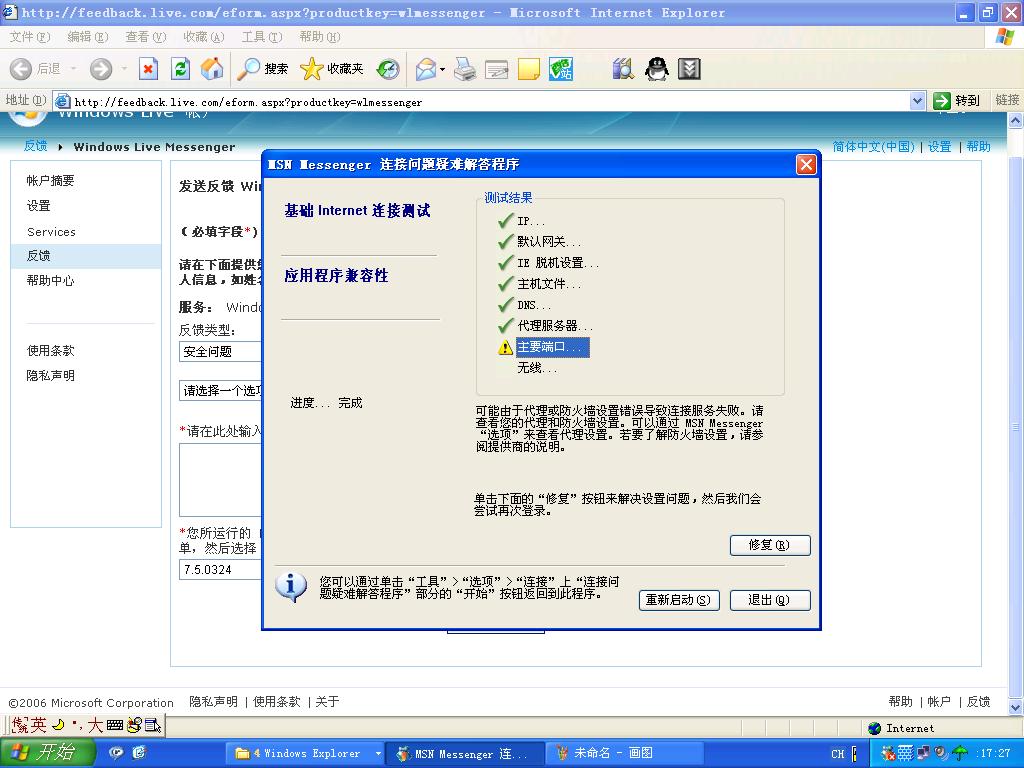This screenshot has width=1024, height=768.
Task: Click the moon icon in the IME bar
Action: 58,724
